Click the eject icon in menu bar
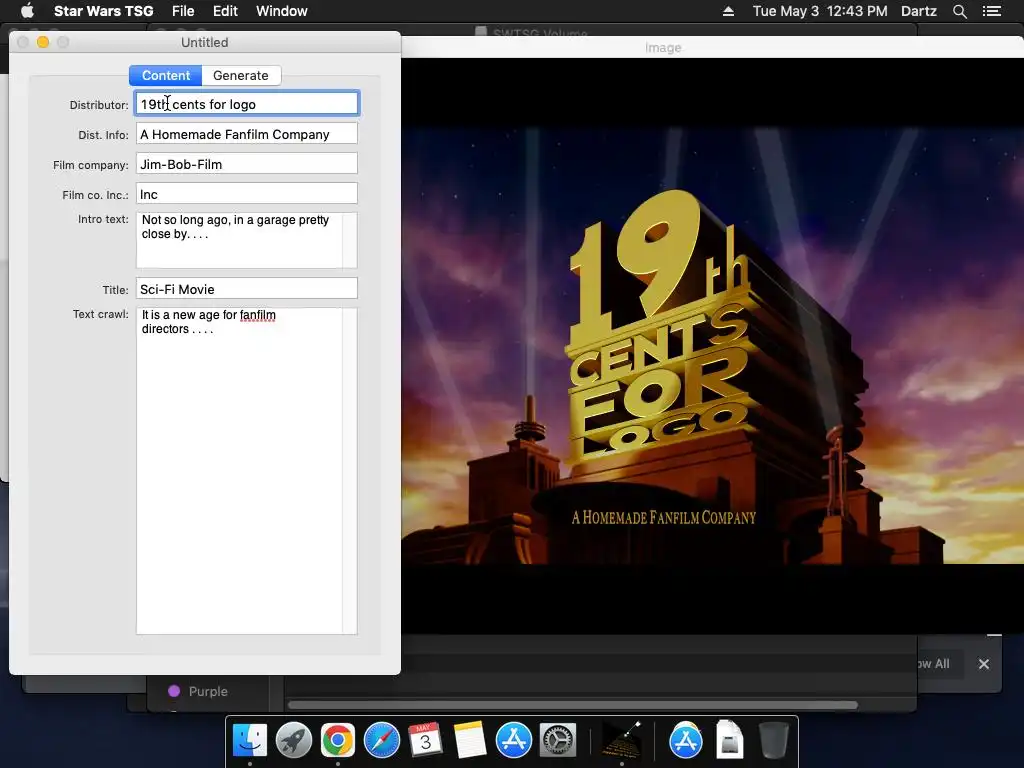This screenshot has width=1024, height=768. point(728,11)
